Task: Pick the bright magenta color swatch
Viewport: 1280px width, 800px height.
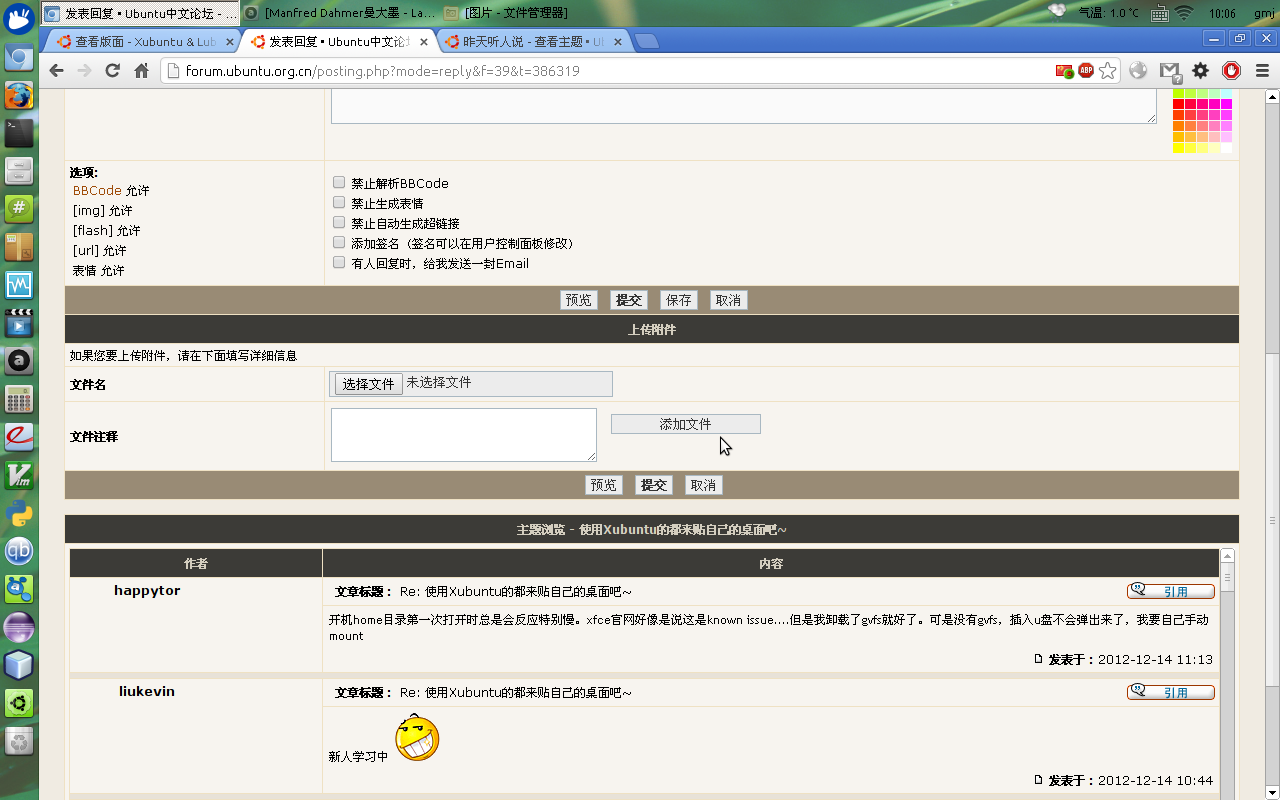Action: tap(1226, 104)
